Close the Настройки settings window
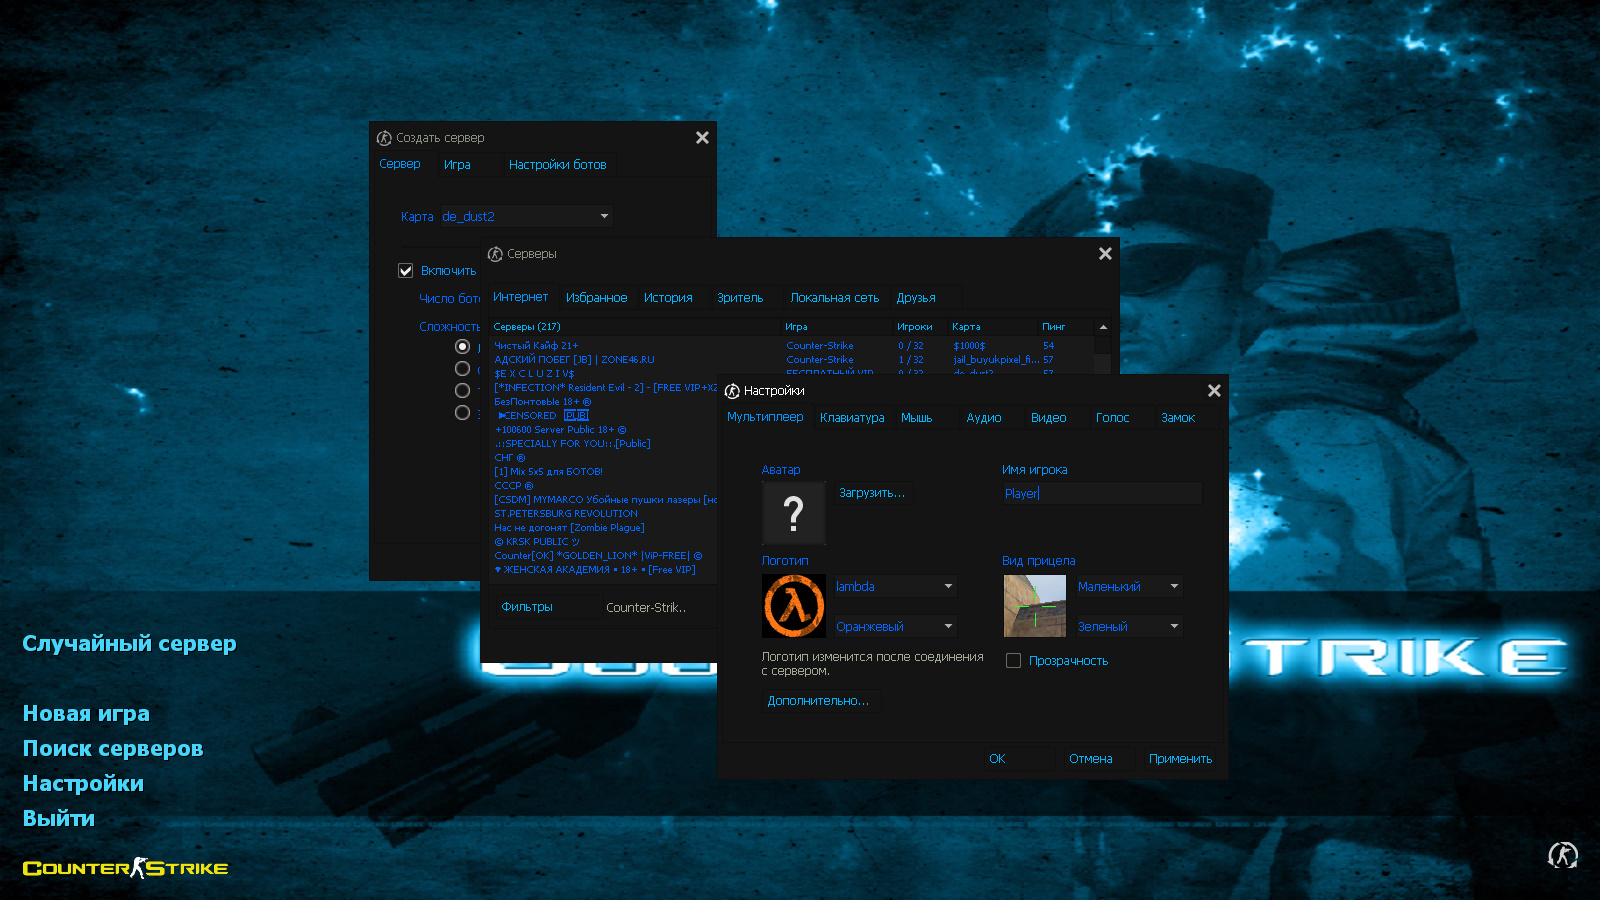1600x900 pixels. tap(1214, 391)
